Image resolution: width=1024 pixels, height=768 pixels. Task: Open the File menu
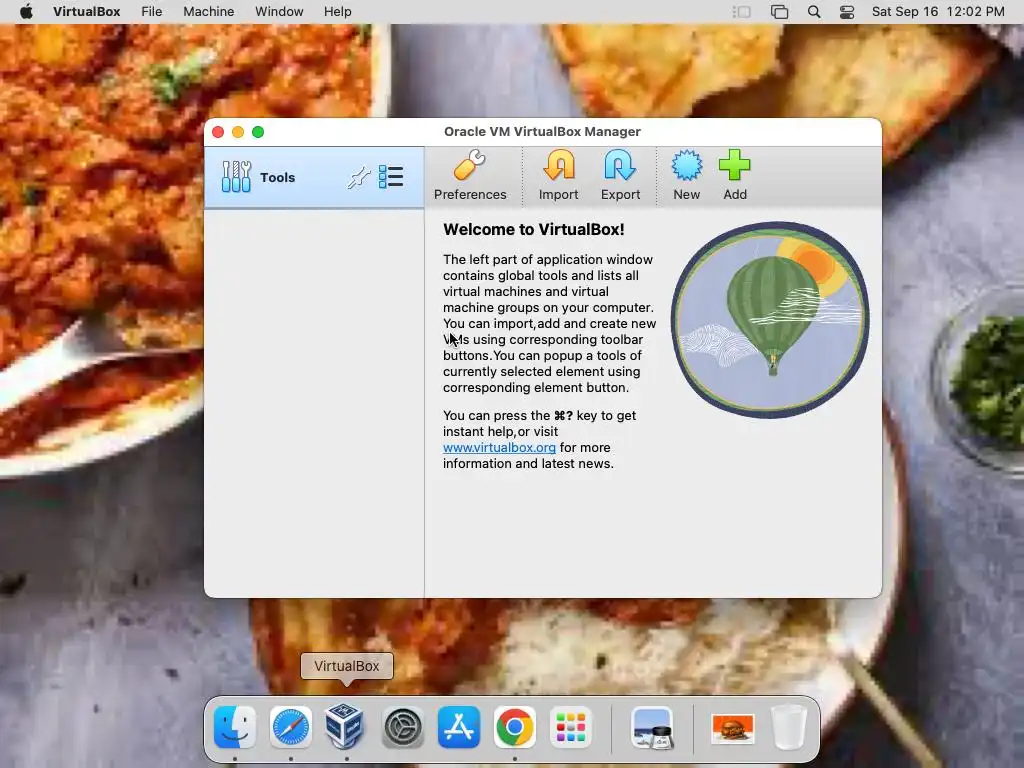point(152,11)
